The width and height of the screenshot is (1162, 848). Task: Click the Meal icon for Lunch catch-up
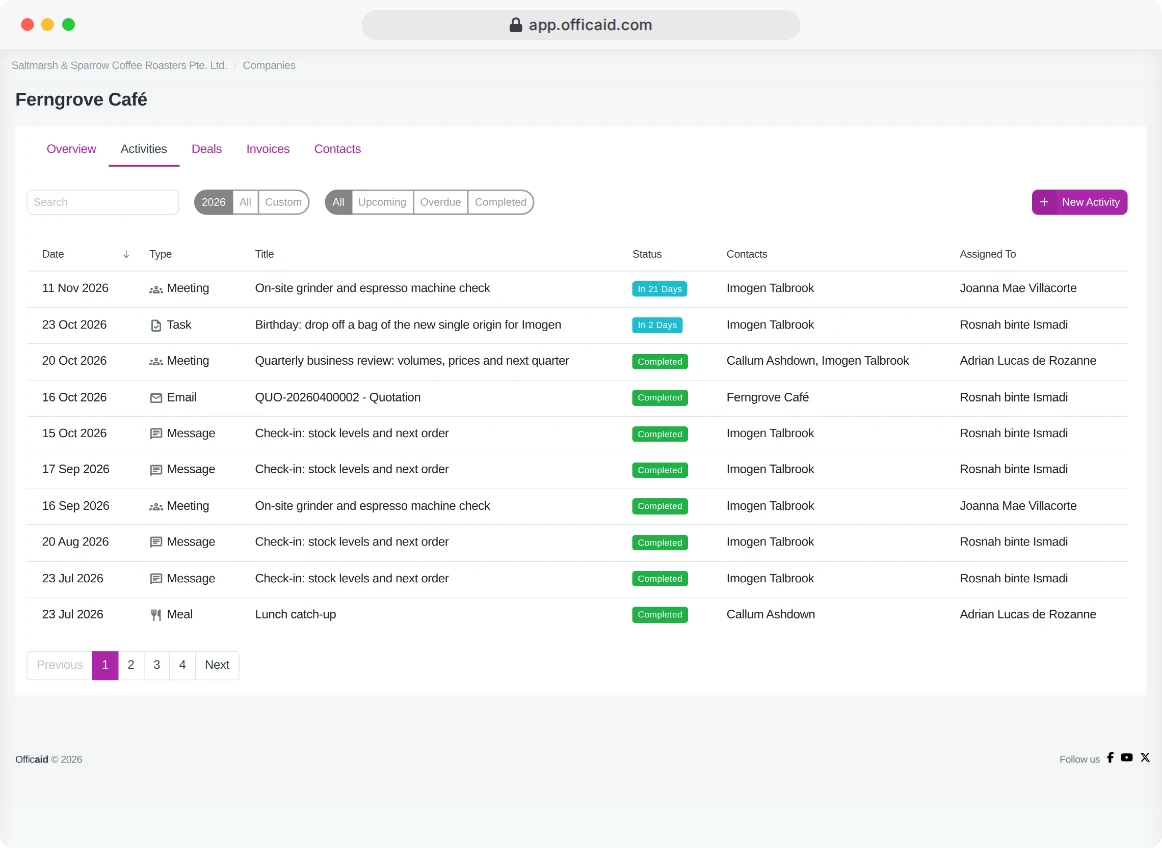click(156, 615)
